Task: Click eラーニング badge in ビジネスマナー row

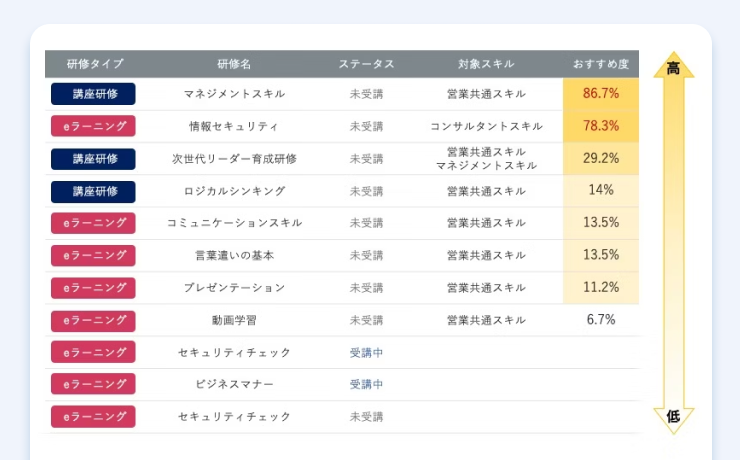Action: 93,384
